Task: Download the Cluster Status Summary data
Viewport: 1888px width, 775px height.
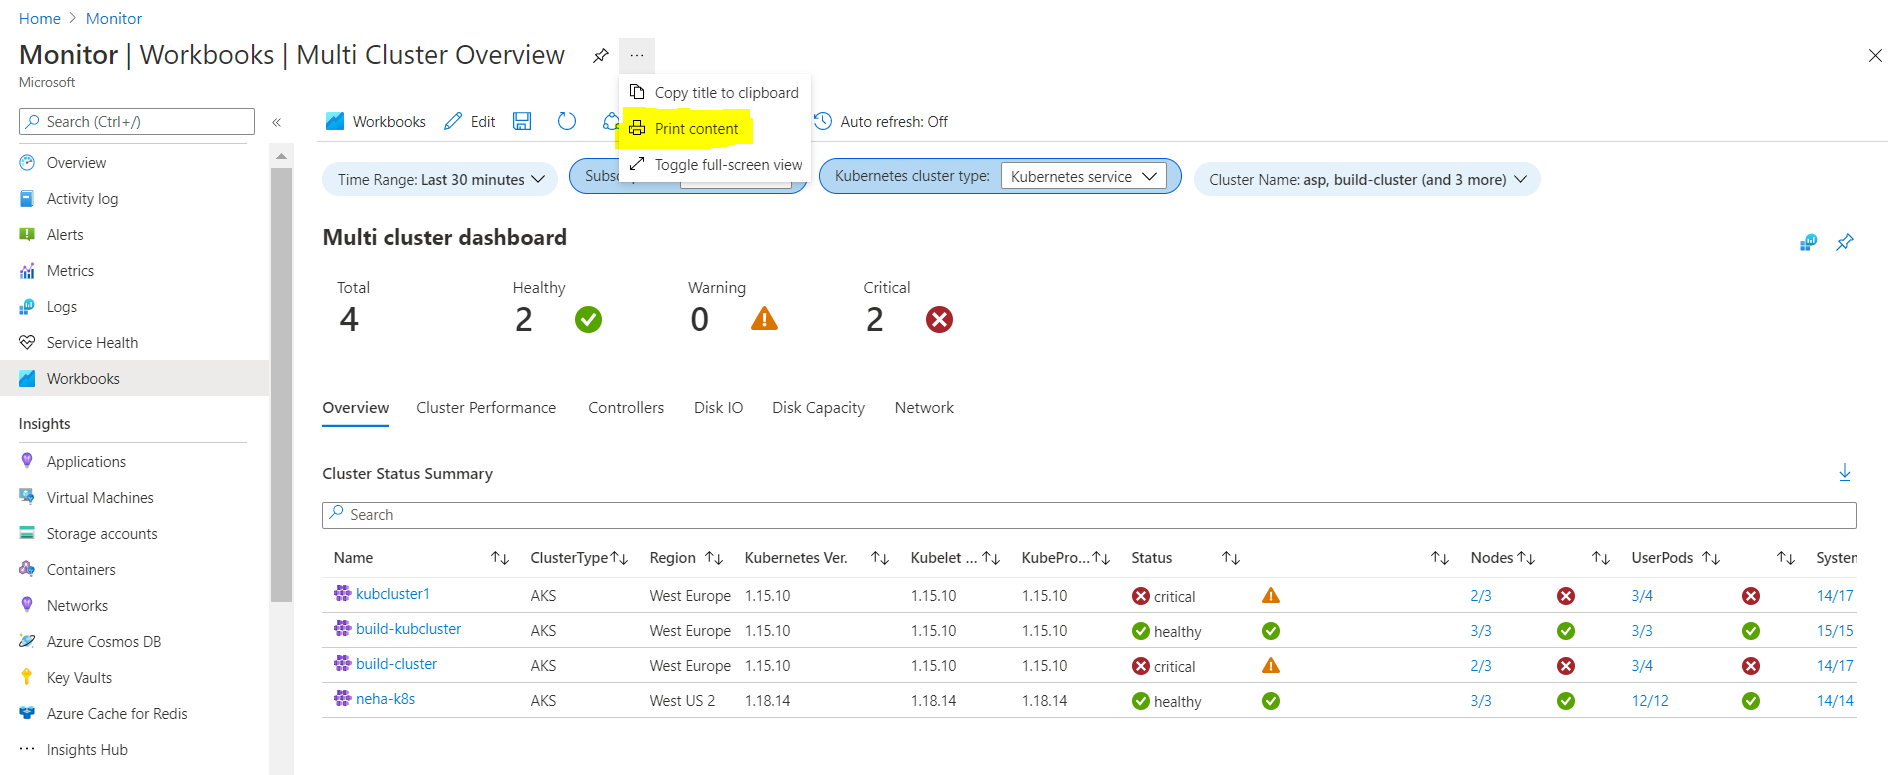Action: (x=1845, y=473)
